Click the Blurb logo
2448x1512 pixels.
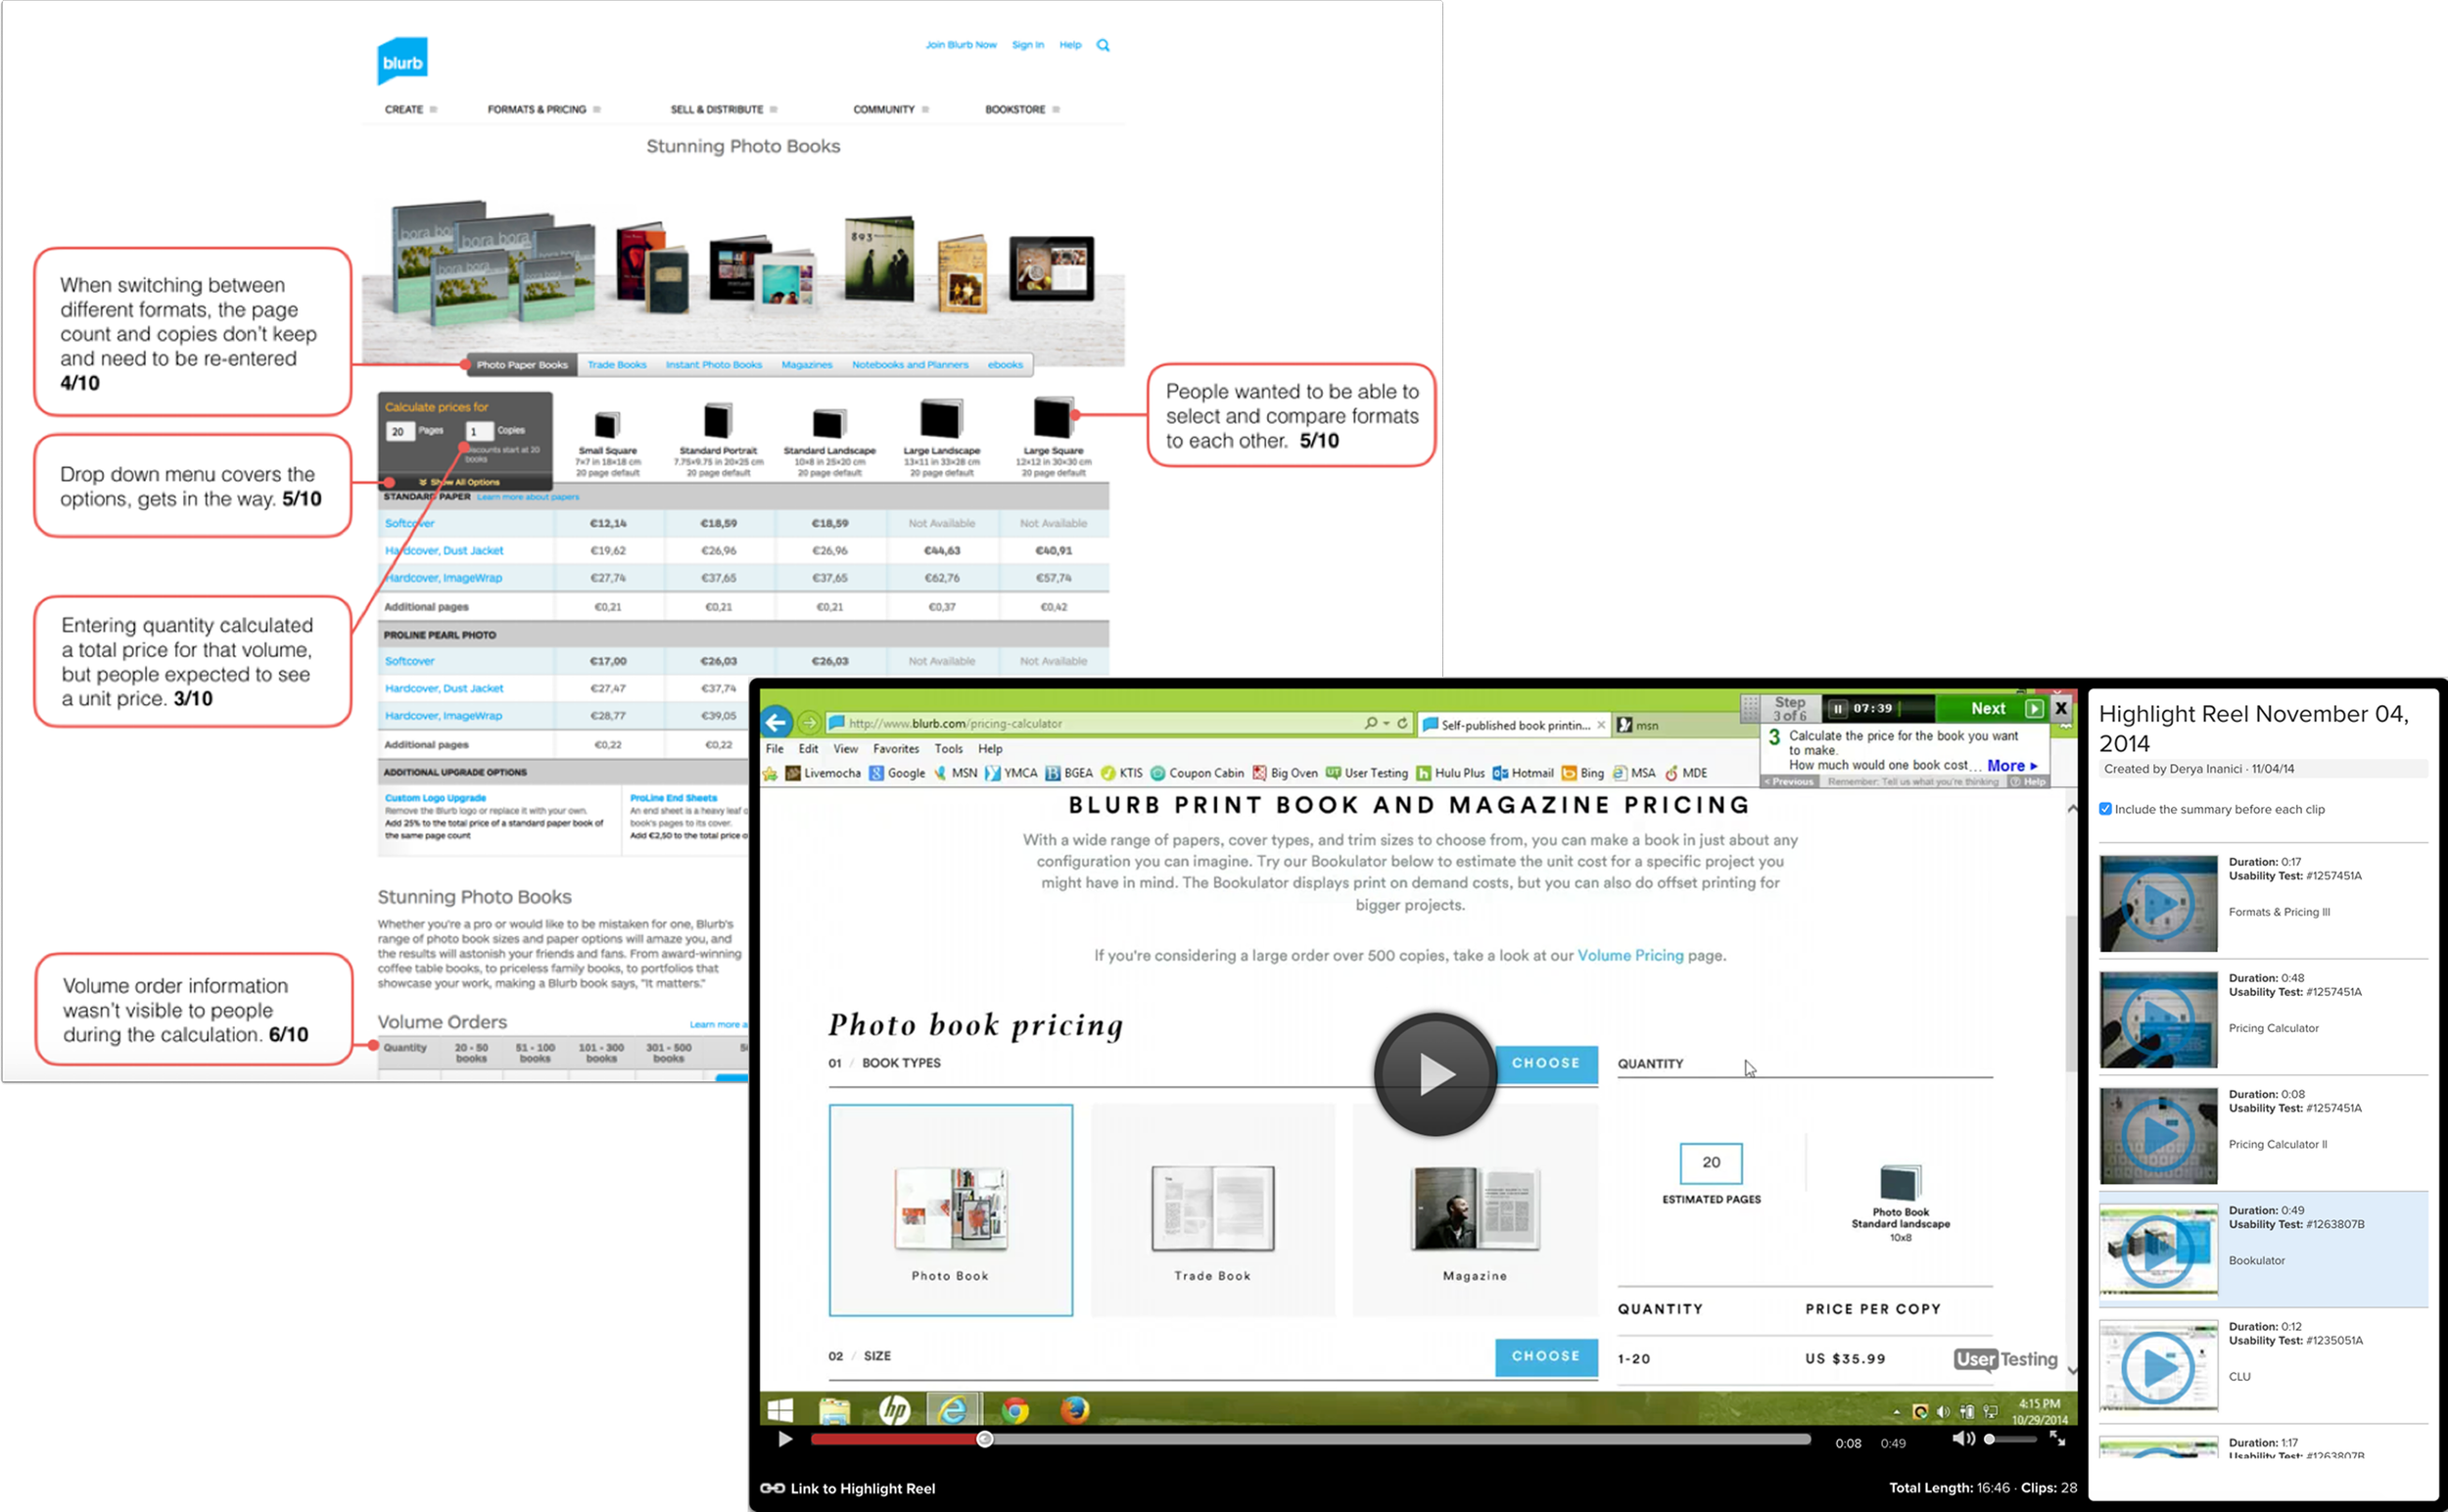click(x=402, y=61)
